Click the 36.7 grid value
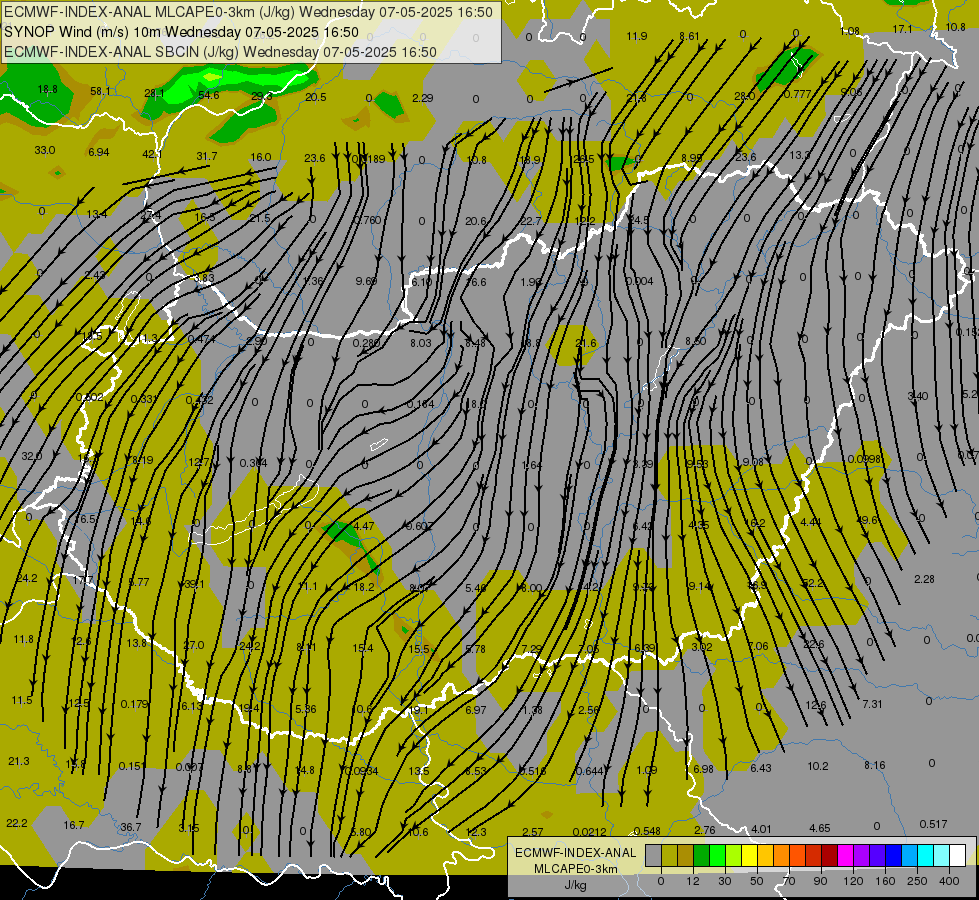Viewport: 979px width, 900px height. [x=130, y=827]
